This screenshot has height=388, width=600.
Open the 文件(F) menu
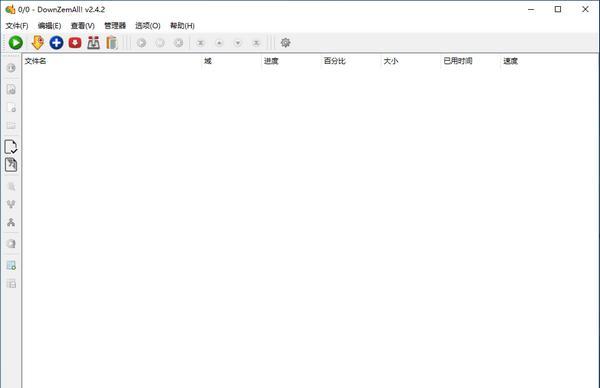coord(17,26)
